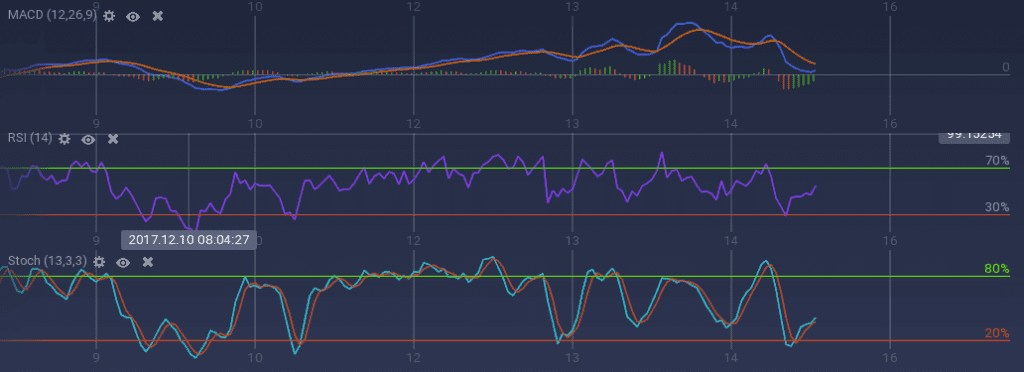Remove the RSI indicator
This screenshot has width=1024, height=372.
pos(112,139)
